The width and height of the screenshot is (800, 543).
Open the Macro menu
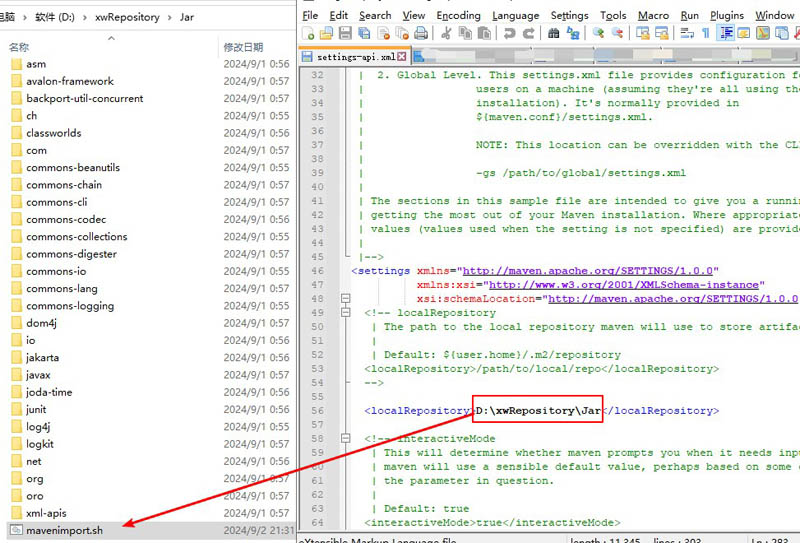pyautogui.click(x=653, y=16)
